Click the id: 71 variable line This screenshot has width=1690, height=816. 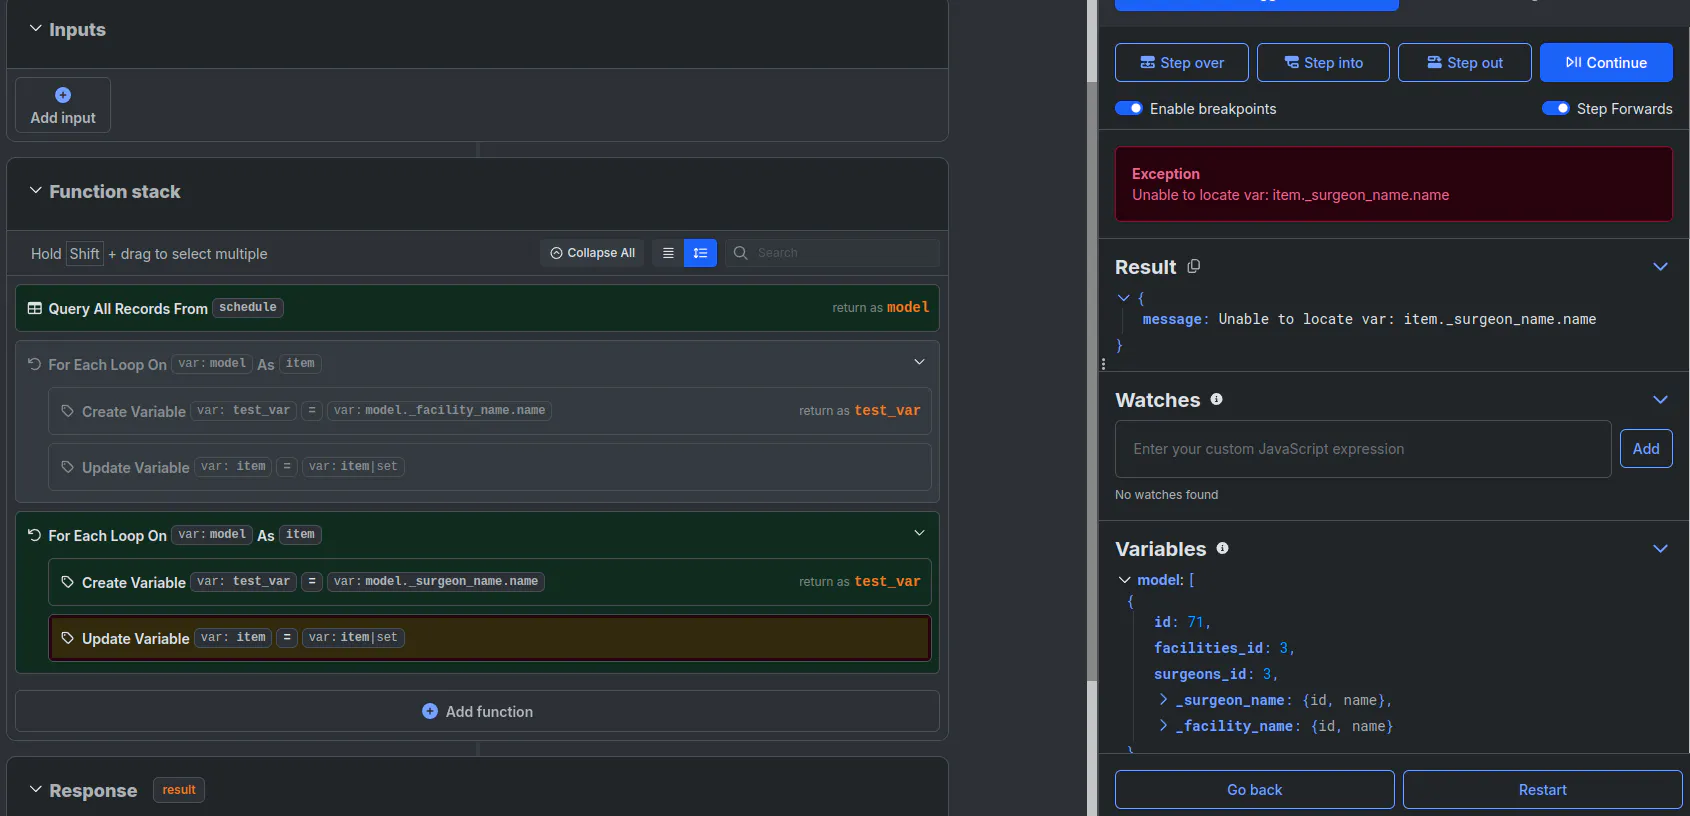pos(1182,622)
